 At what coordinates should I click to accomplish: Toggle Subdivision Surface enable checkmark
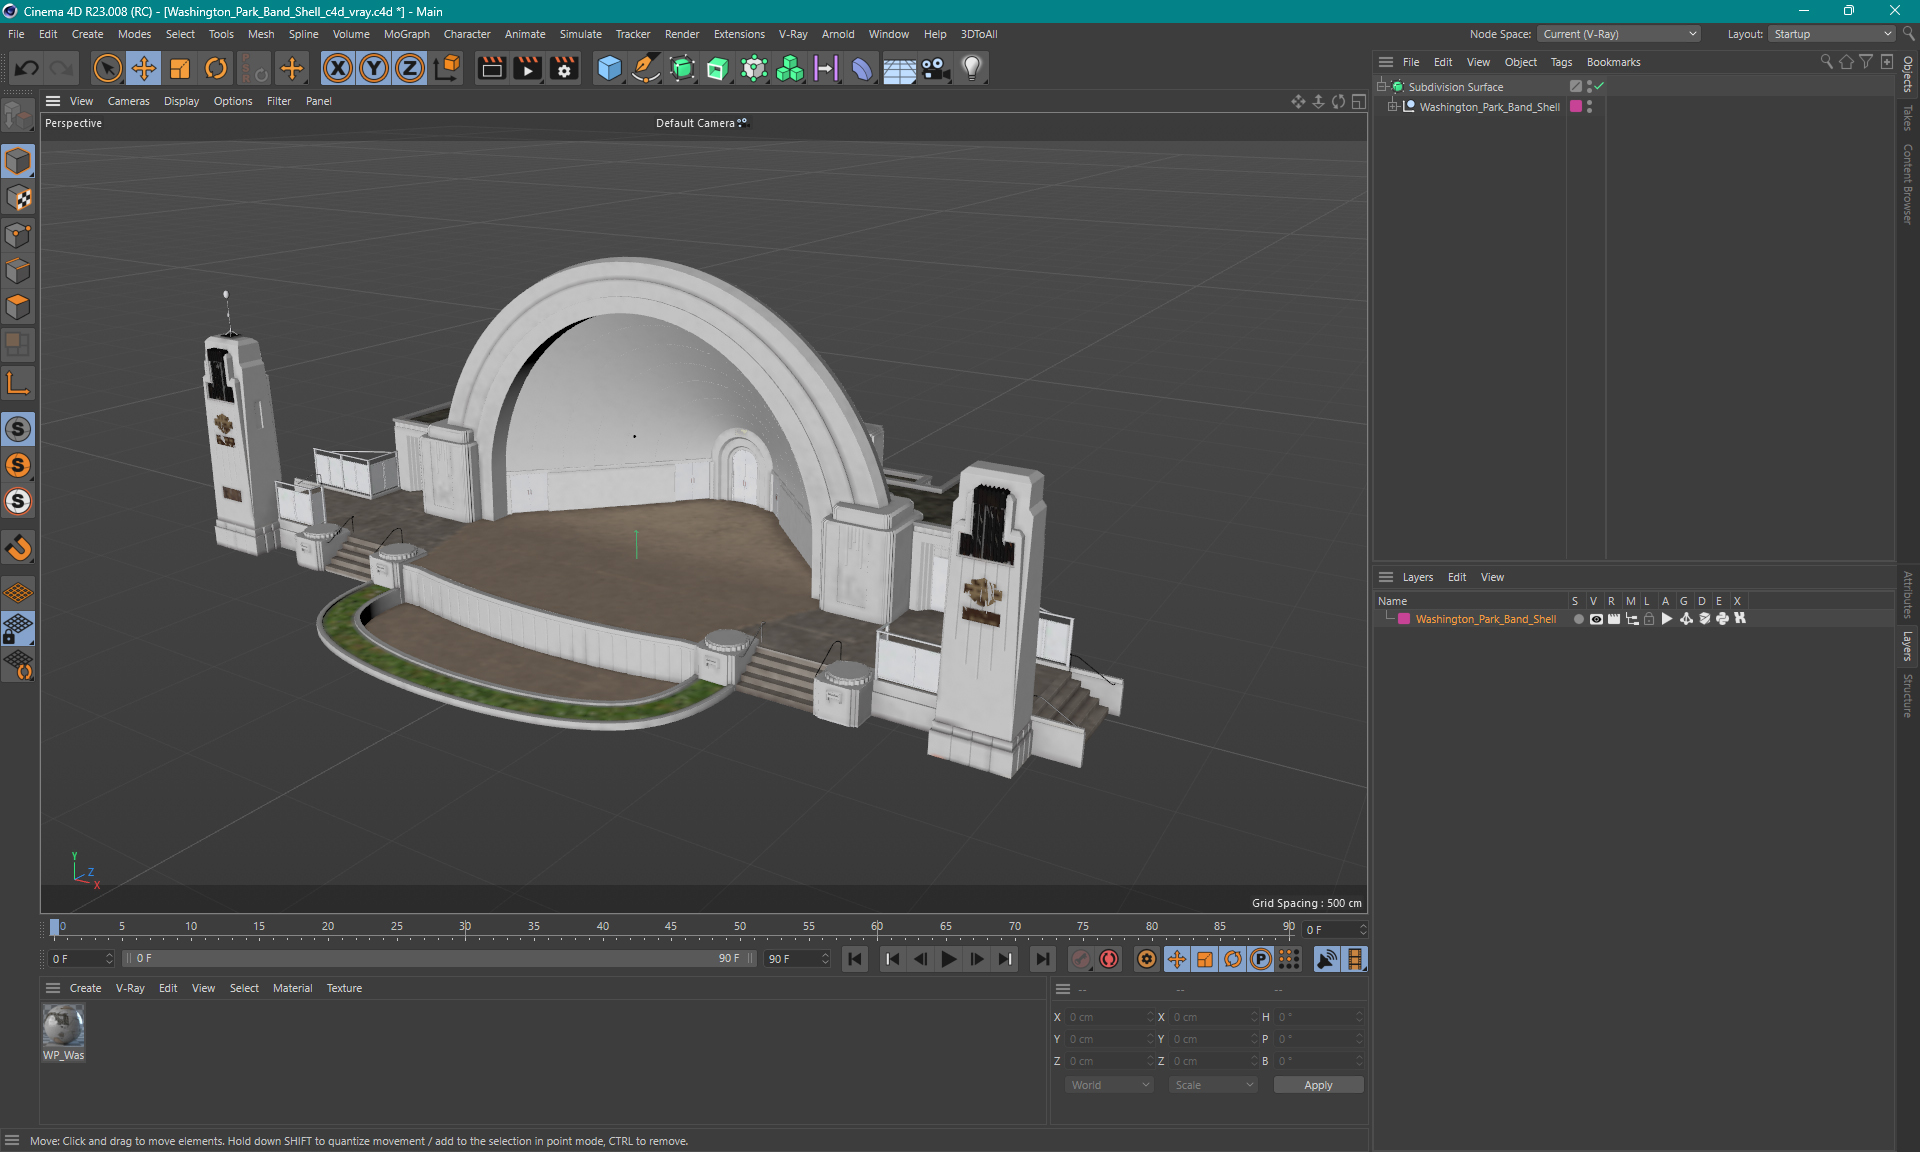(x=1599, y=86)
